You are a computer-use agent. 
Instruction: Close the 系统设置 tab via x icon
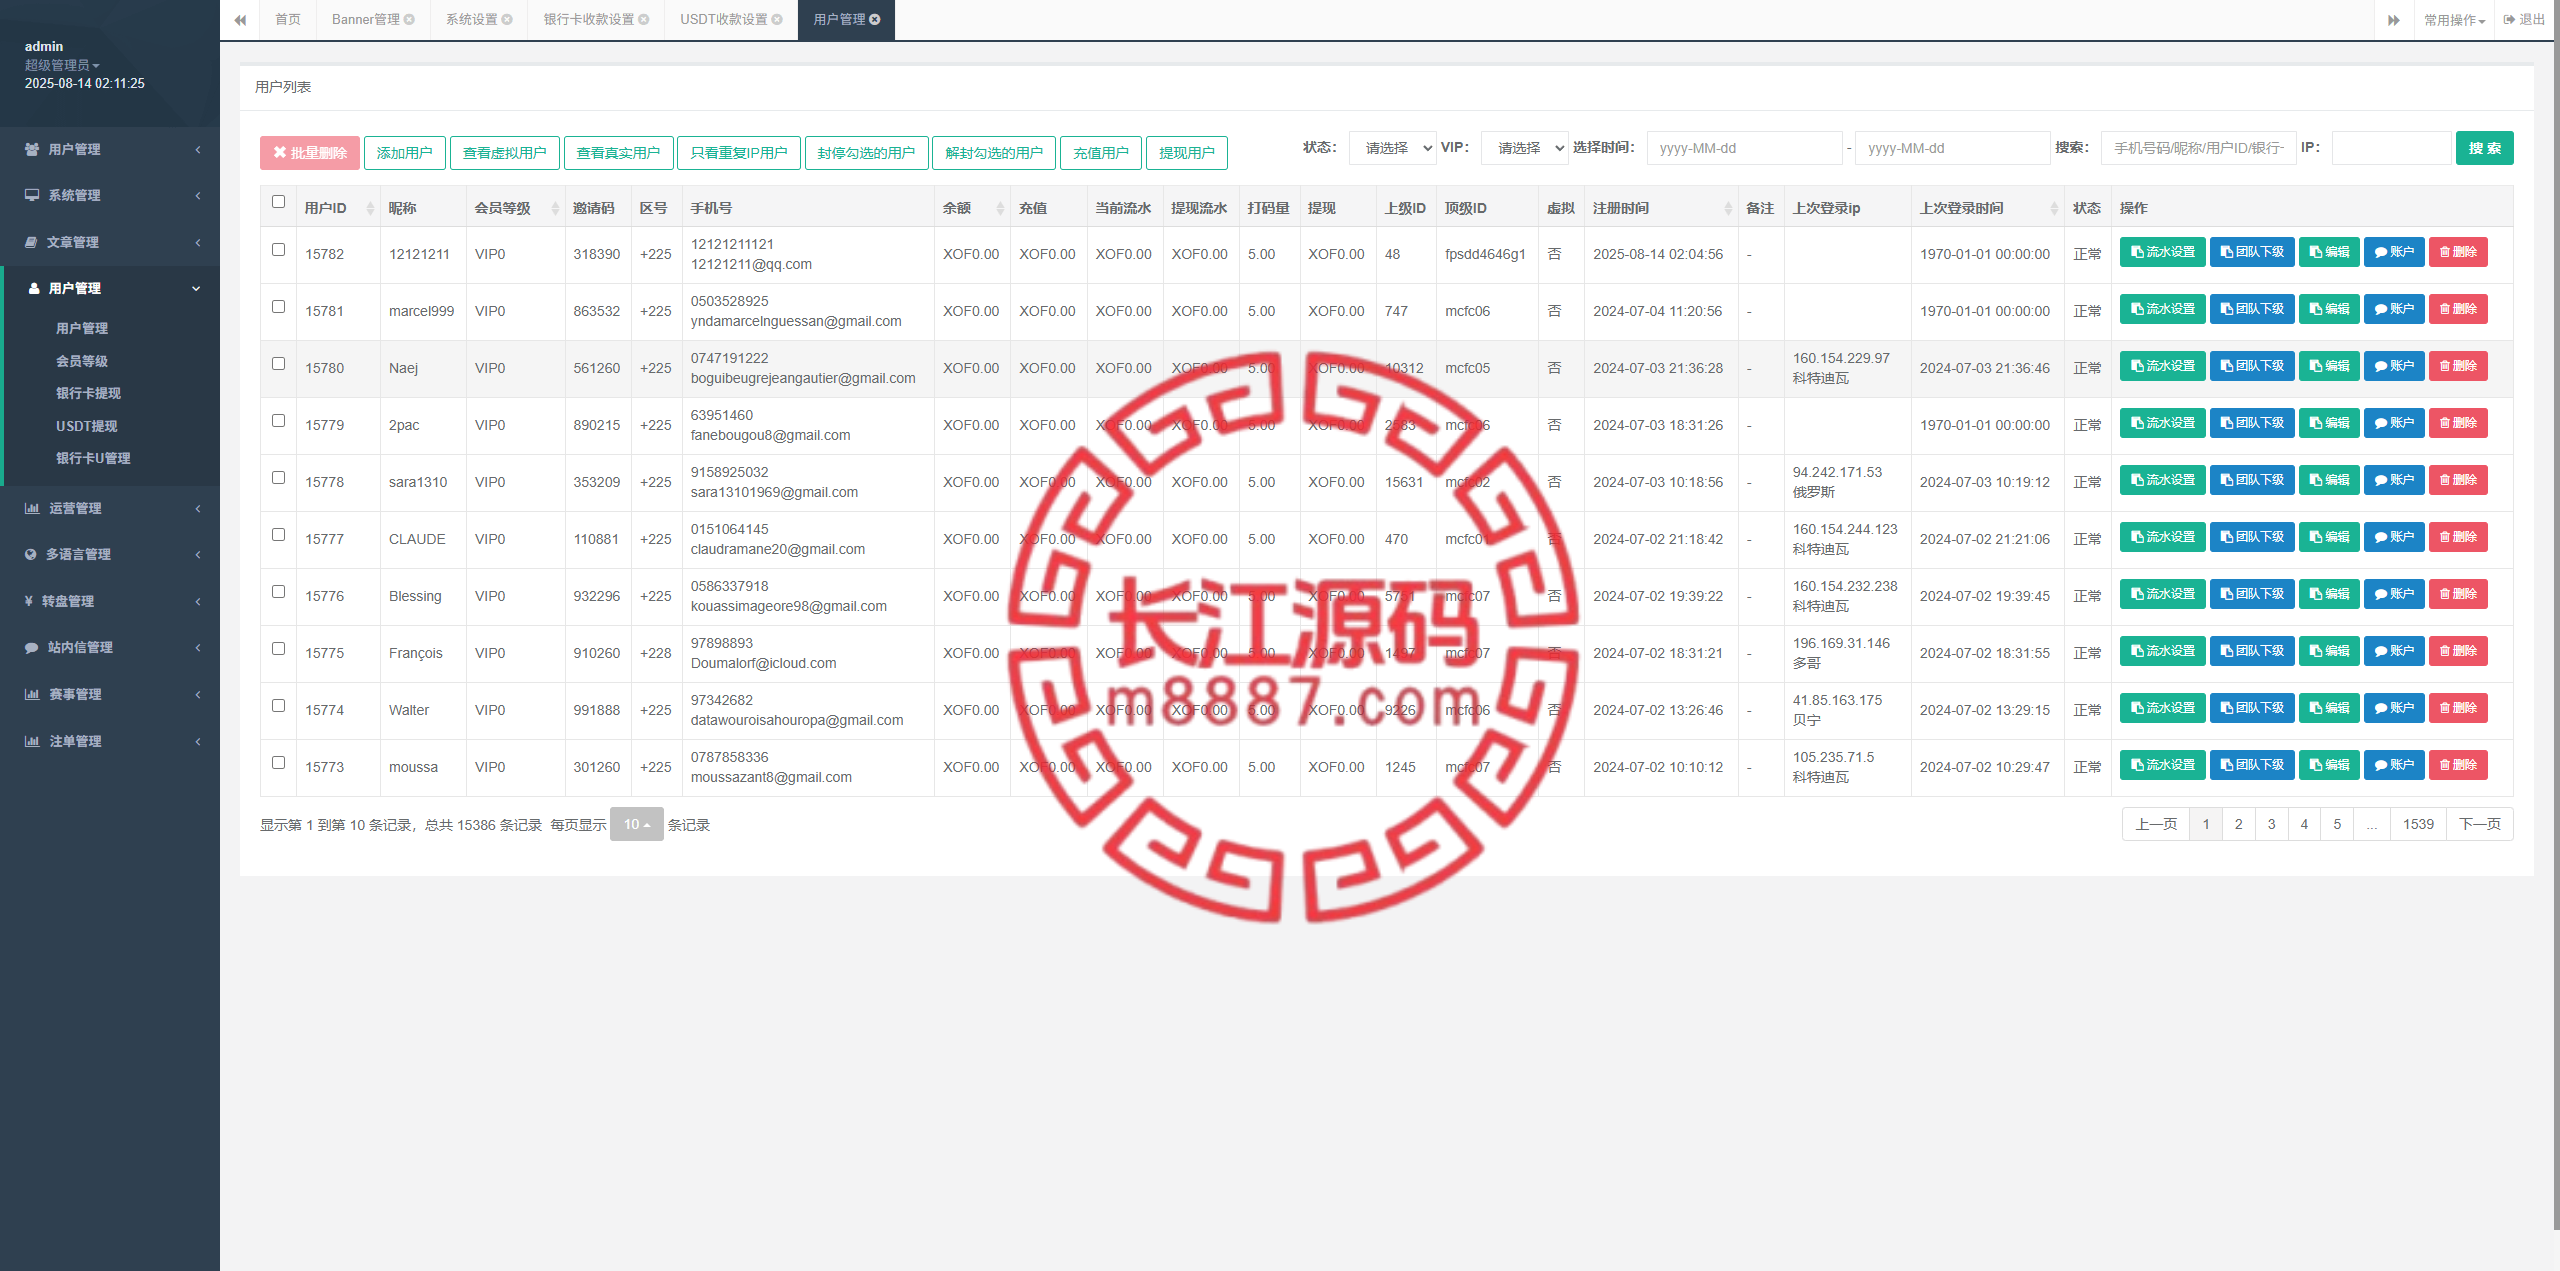tap(507, 20)
